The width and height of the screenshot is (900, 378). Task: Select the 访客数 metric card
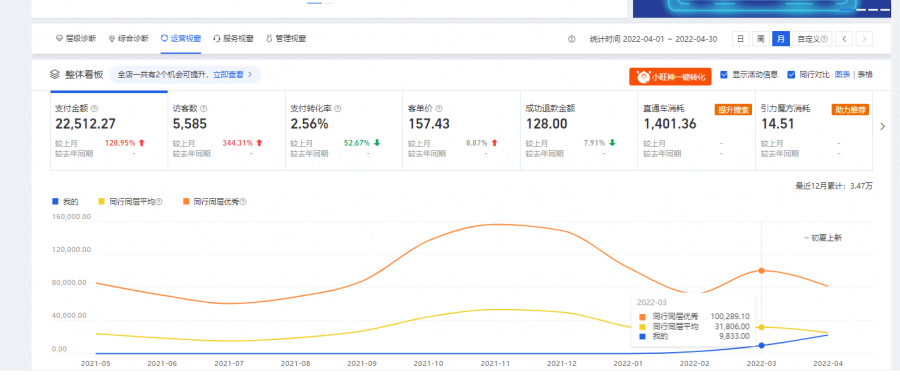coord(227,131)
